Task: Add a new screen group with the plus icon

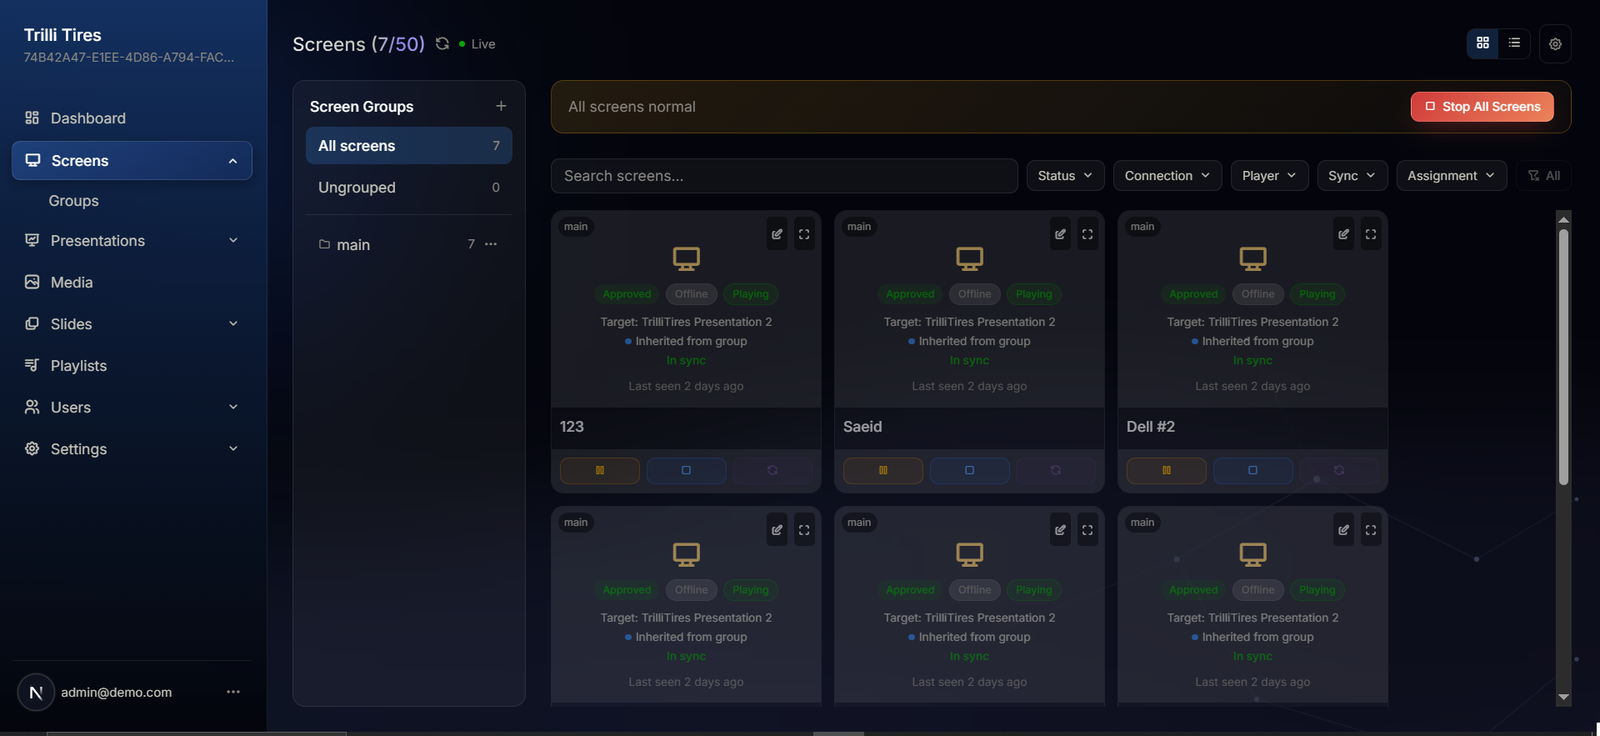Action: coord(501,106)
